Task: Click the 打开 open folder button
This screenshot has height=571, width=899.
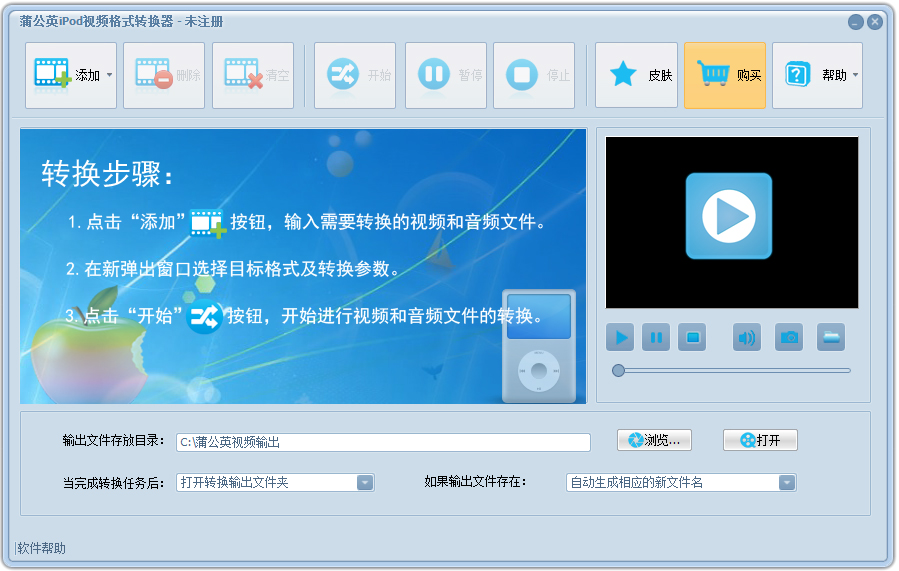Action: tap(760, 440)
